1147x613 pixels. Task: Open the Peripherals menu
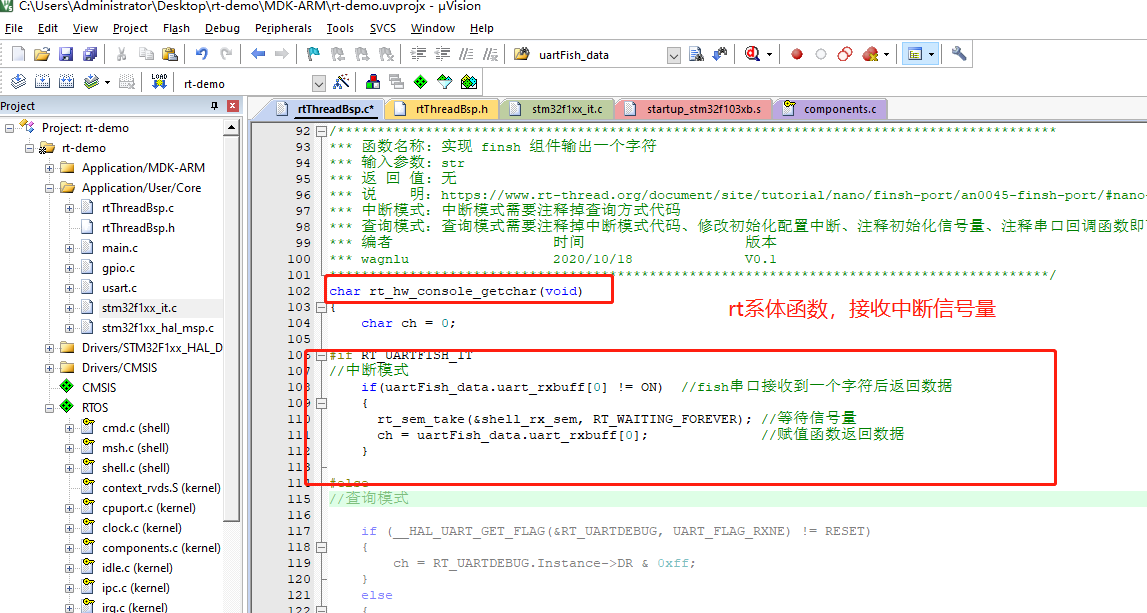coord(284,28)
